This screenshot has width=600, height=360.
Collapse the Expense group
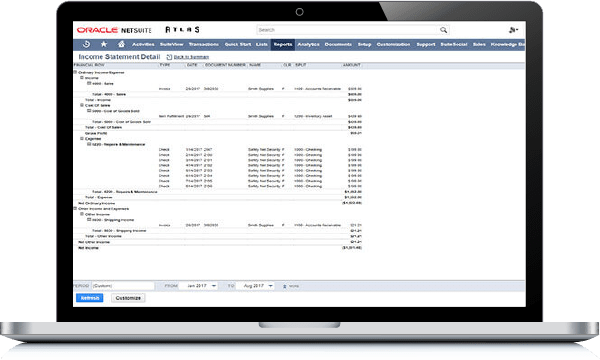[x=82, y=138]
